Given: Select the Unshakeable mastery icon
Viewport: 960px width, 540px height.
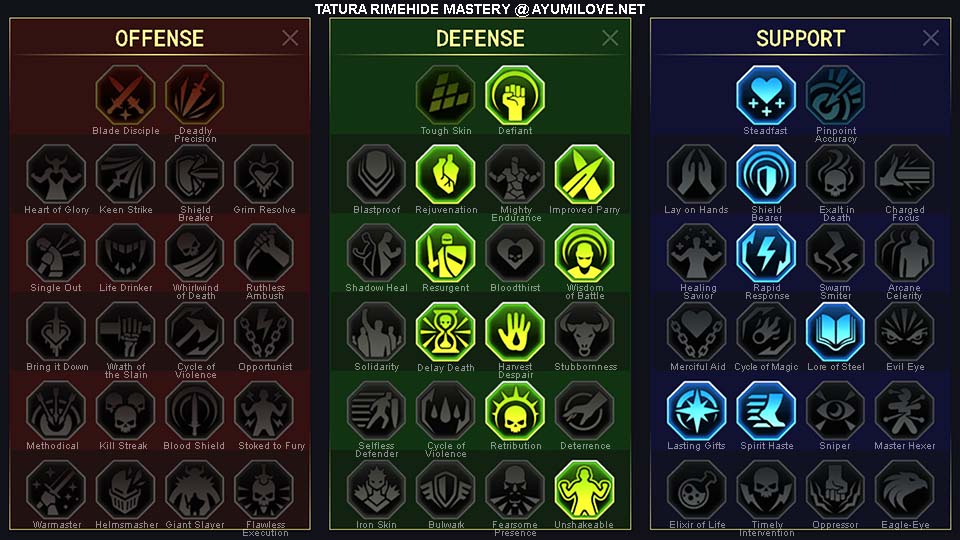Looking at the screenshot, I should point(584,490).
